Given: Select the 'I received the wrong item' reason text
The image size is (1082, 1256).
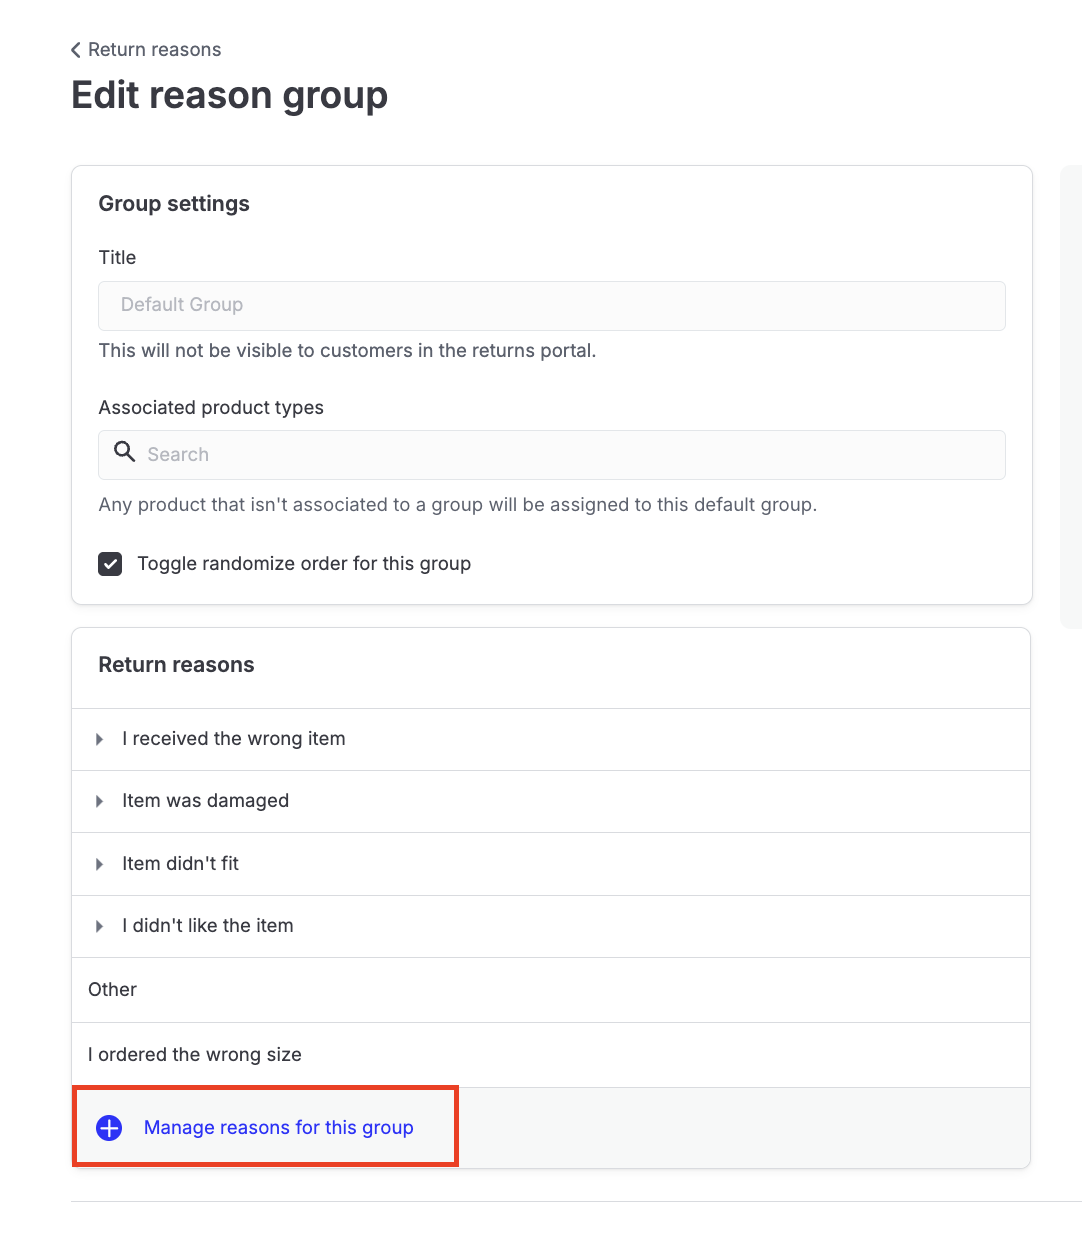Looking at the screenshot, I should point(234,739).
